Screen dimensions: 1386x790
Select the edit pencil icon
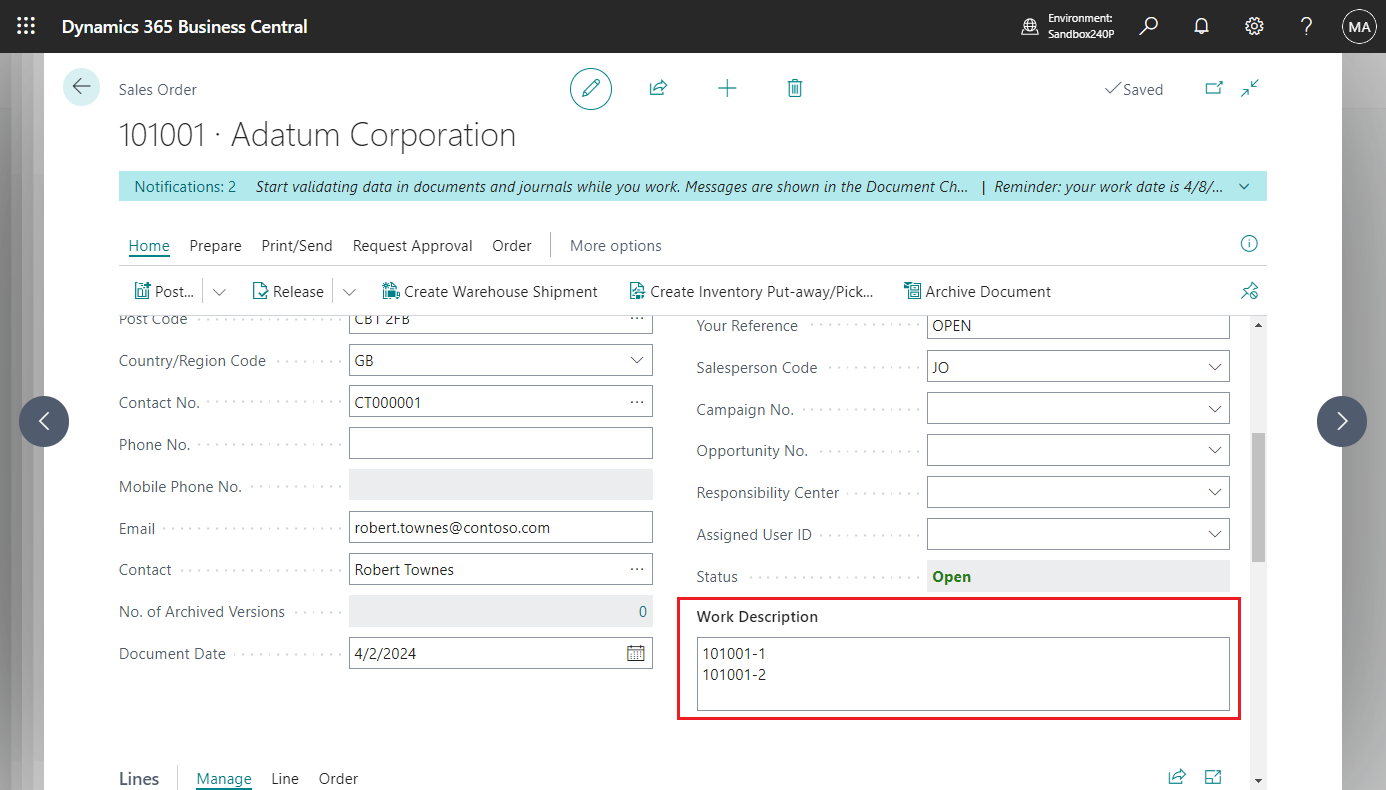(590, 88)
